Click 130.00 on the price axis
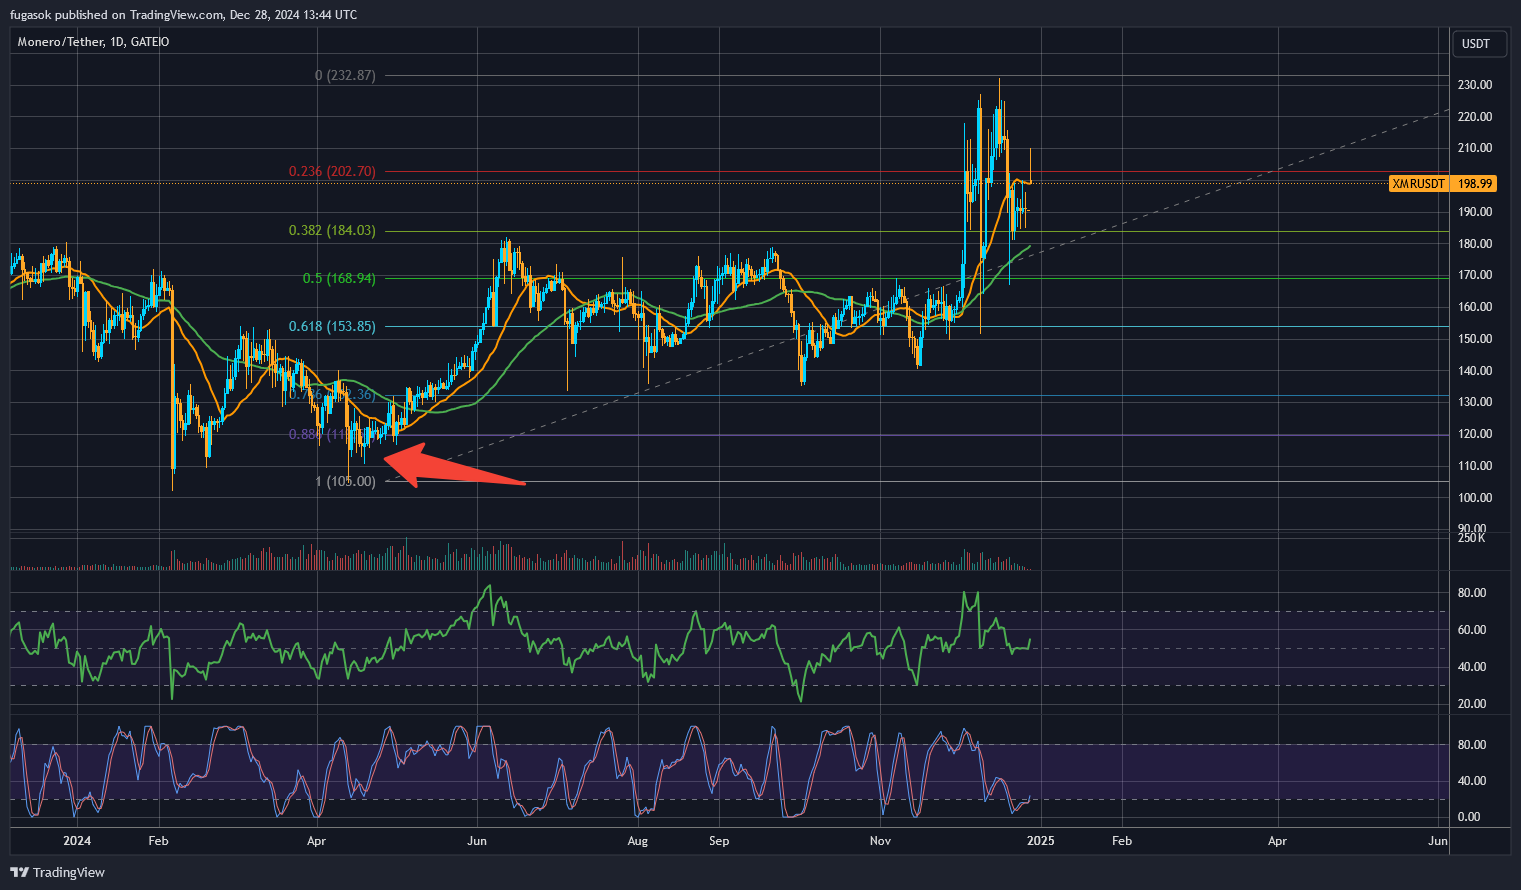The height and width of the screenshot is (890, 1521). tap(1475, 402)
